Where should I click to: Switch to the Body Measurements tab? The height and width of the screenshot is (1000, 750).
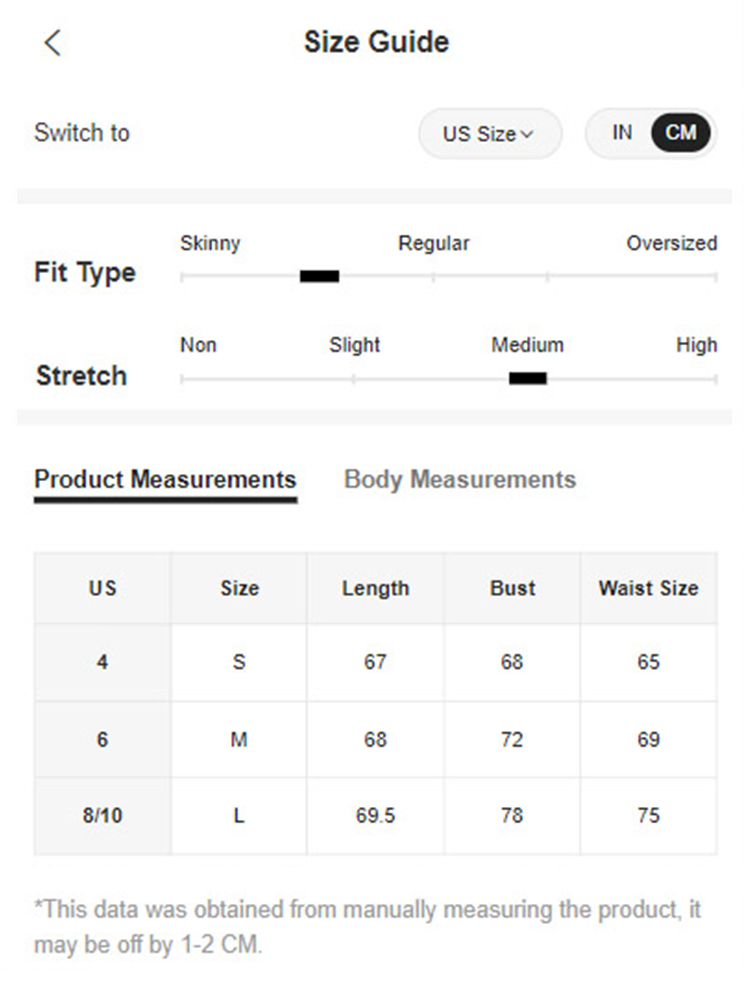click(x=459, y=479)
